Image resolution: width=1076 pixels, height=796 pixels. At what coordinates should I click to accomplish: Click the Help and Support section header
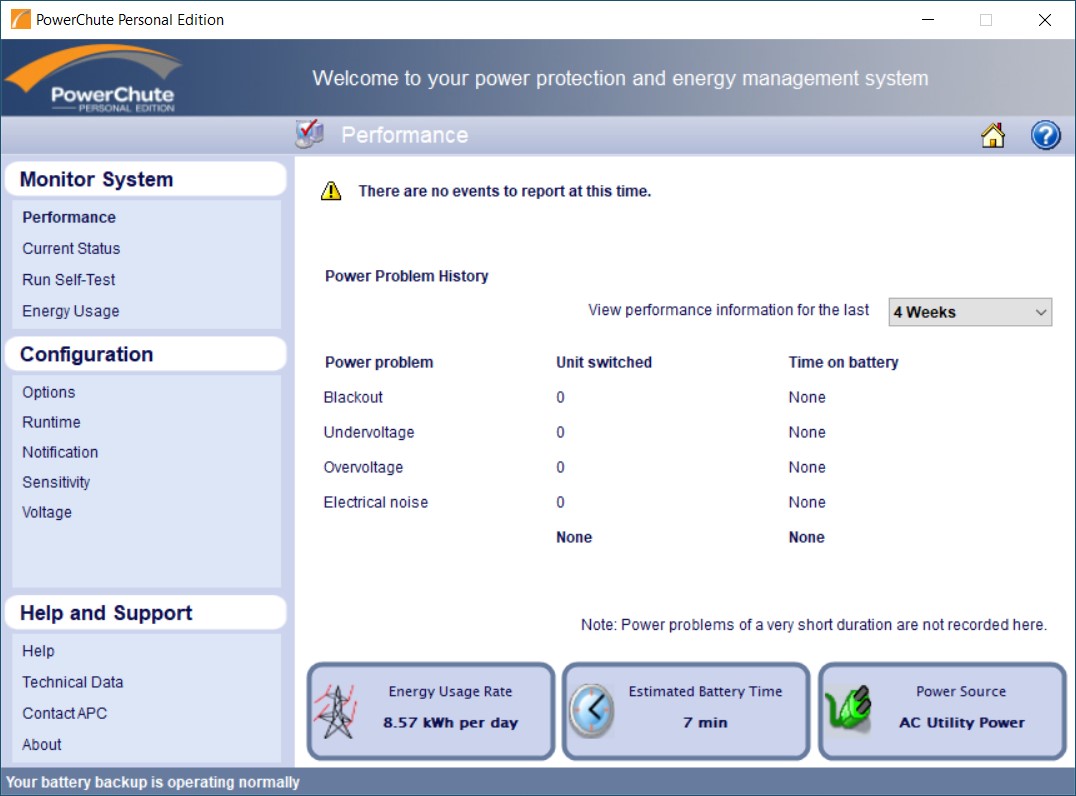145,613
